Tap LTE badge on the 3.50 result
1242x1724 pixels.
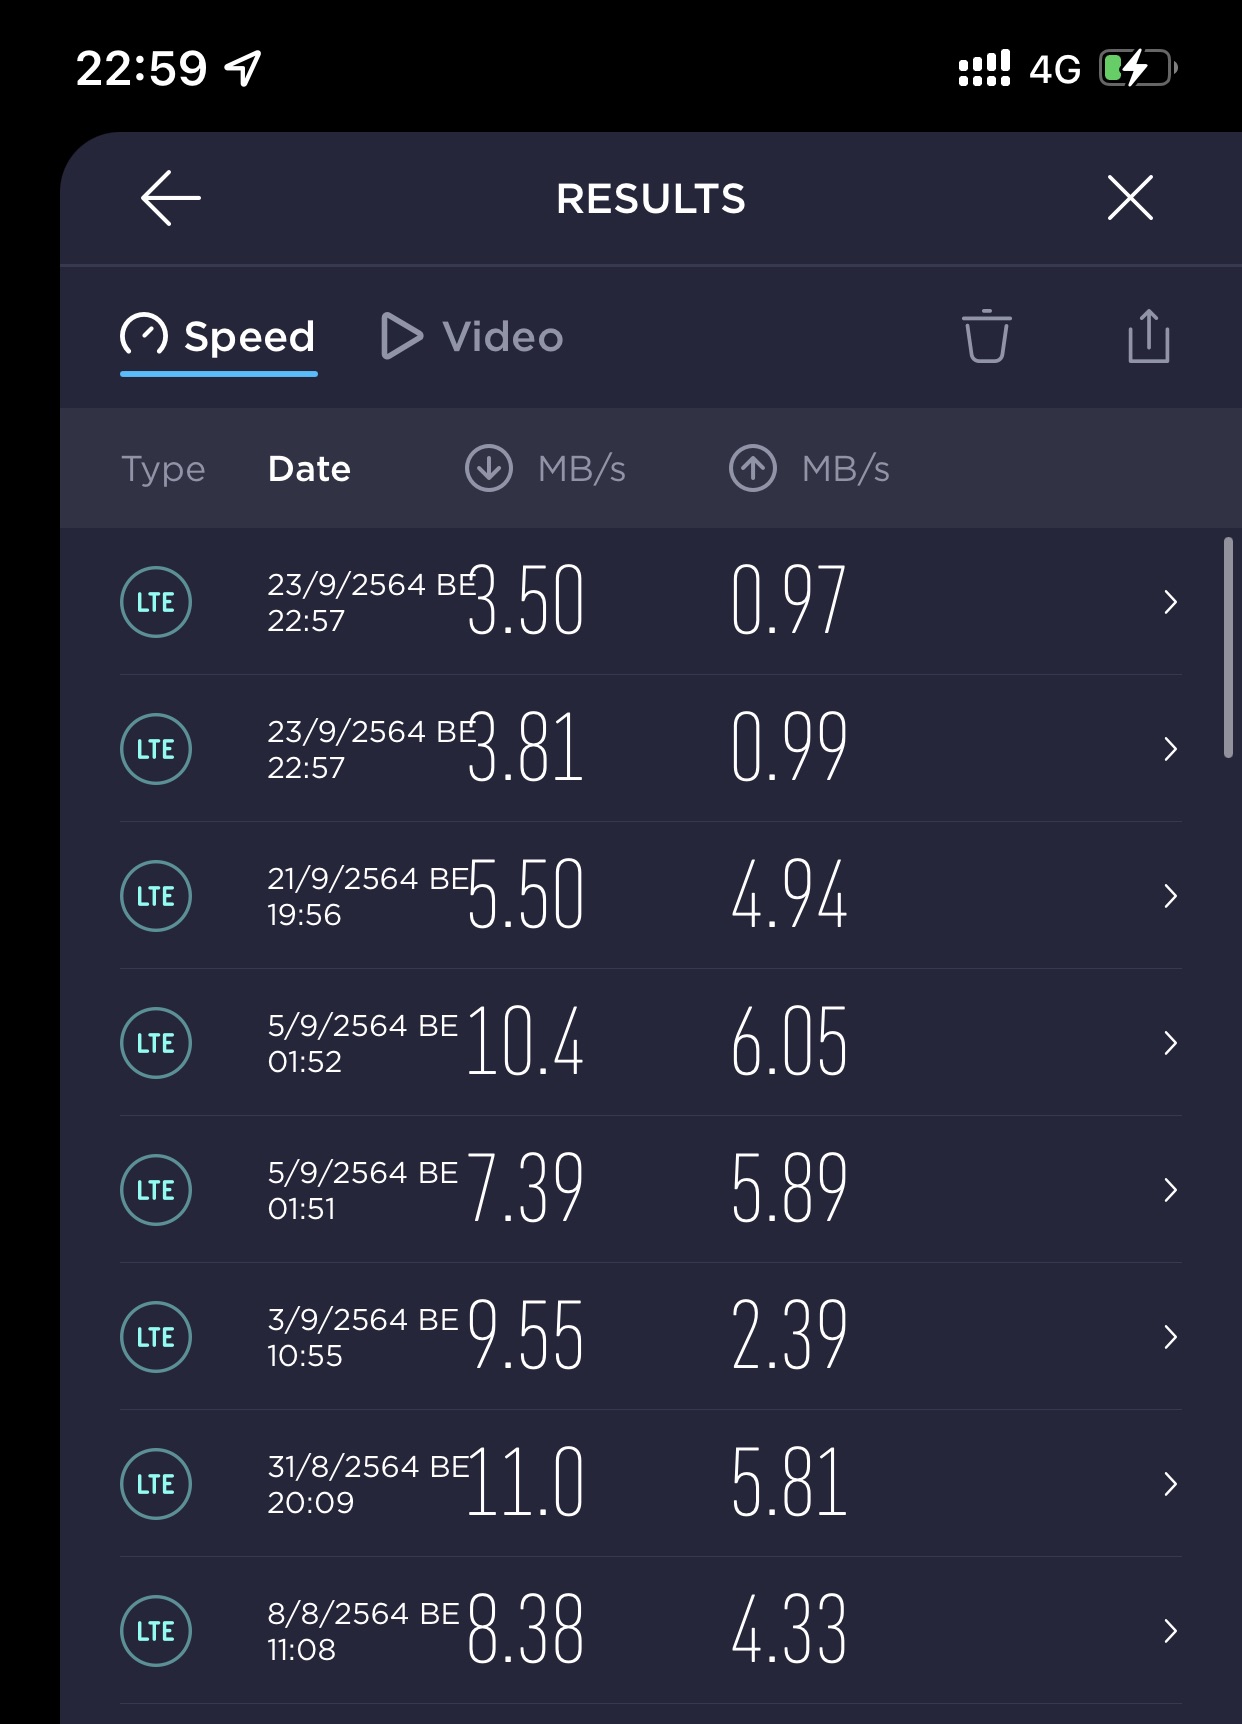[x=156, y=602]
